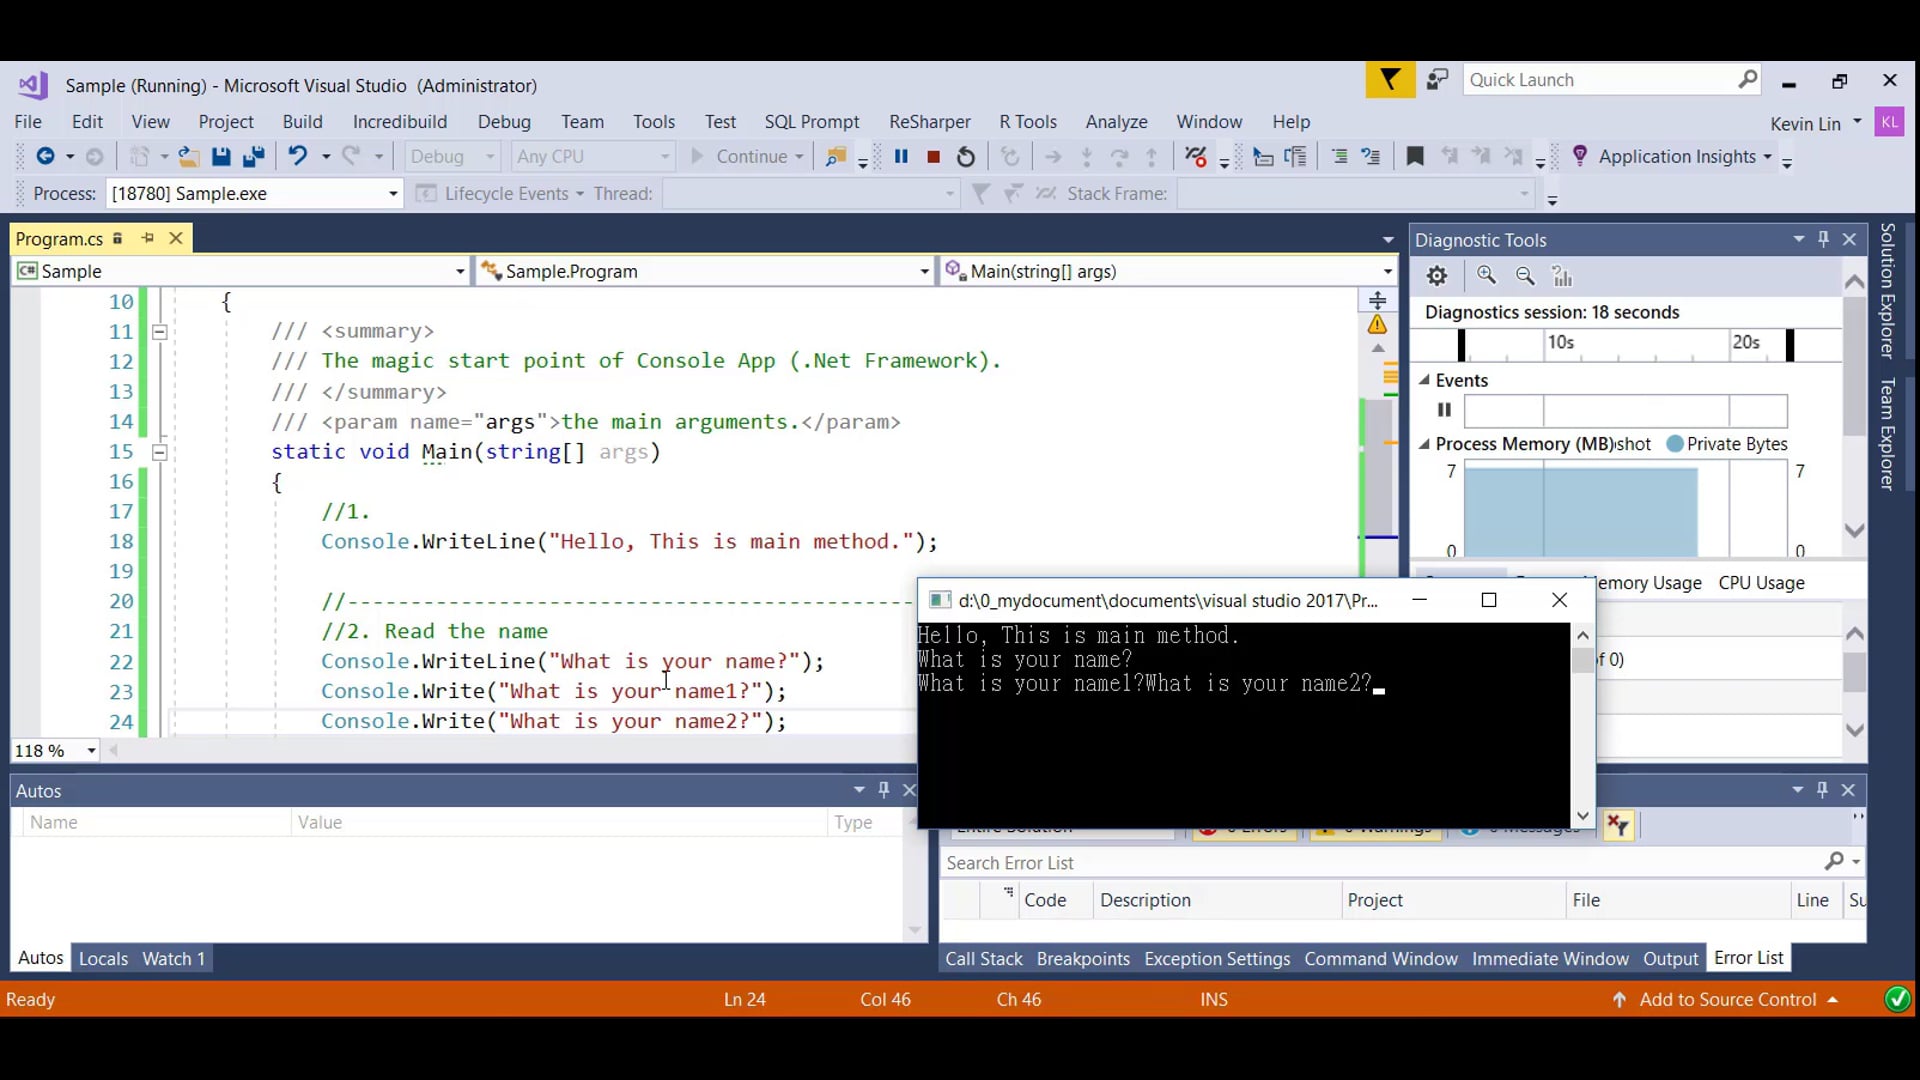Viewport: 1920px width, 1080px height.
Task: Zoom in on the Diagnostic Tools timeline
Action: pos(1487,276)
